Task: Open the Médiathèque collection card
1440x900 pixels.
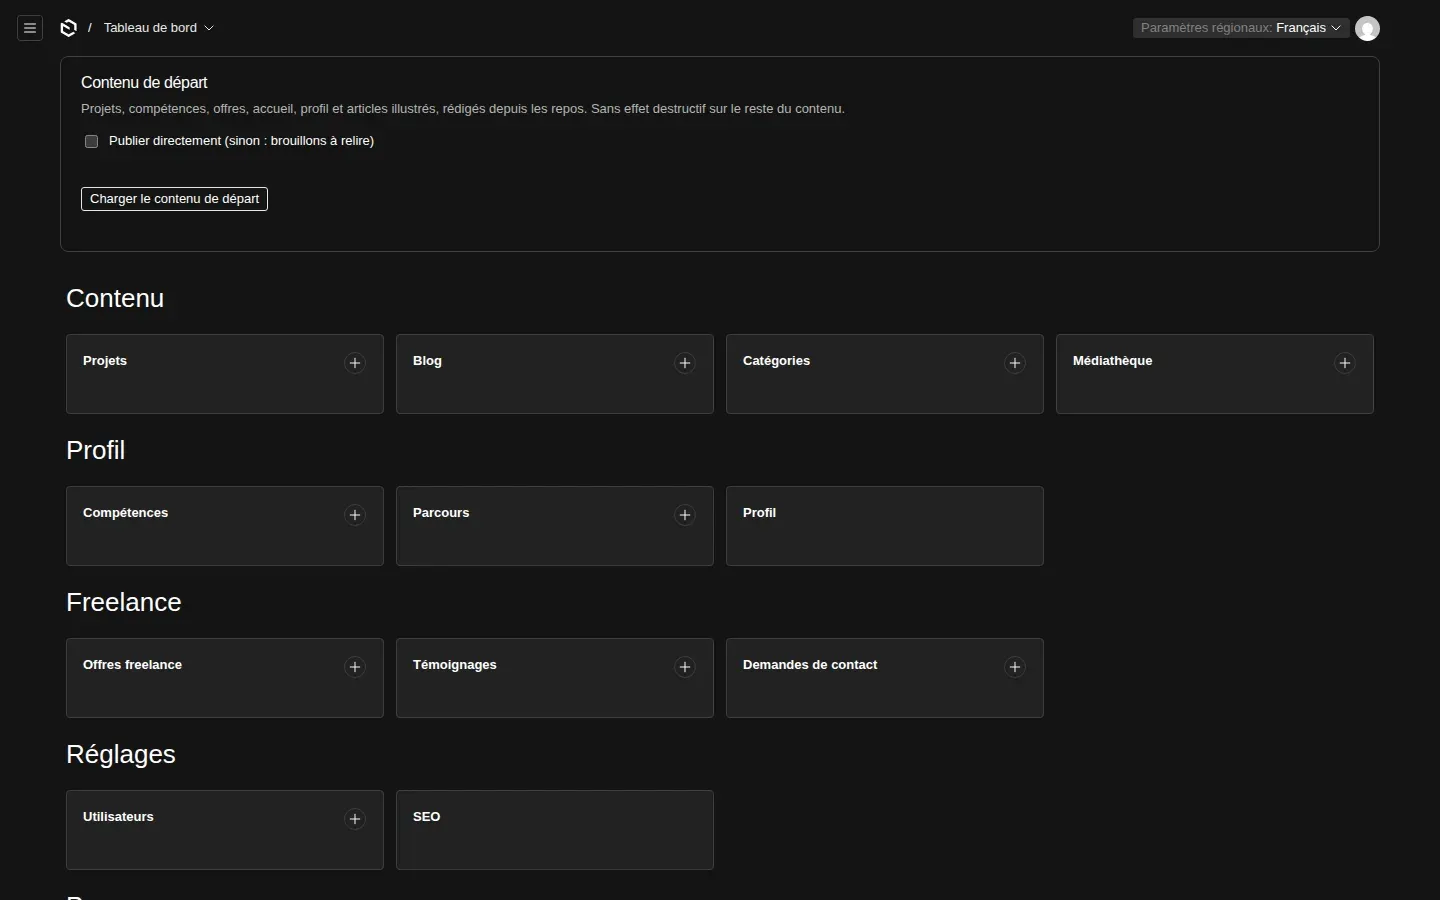Action: [x=1215, y=374]
